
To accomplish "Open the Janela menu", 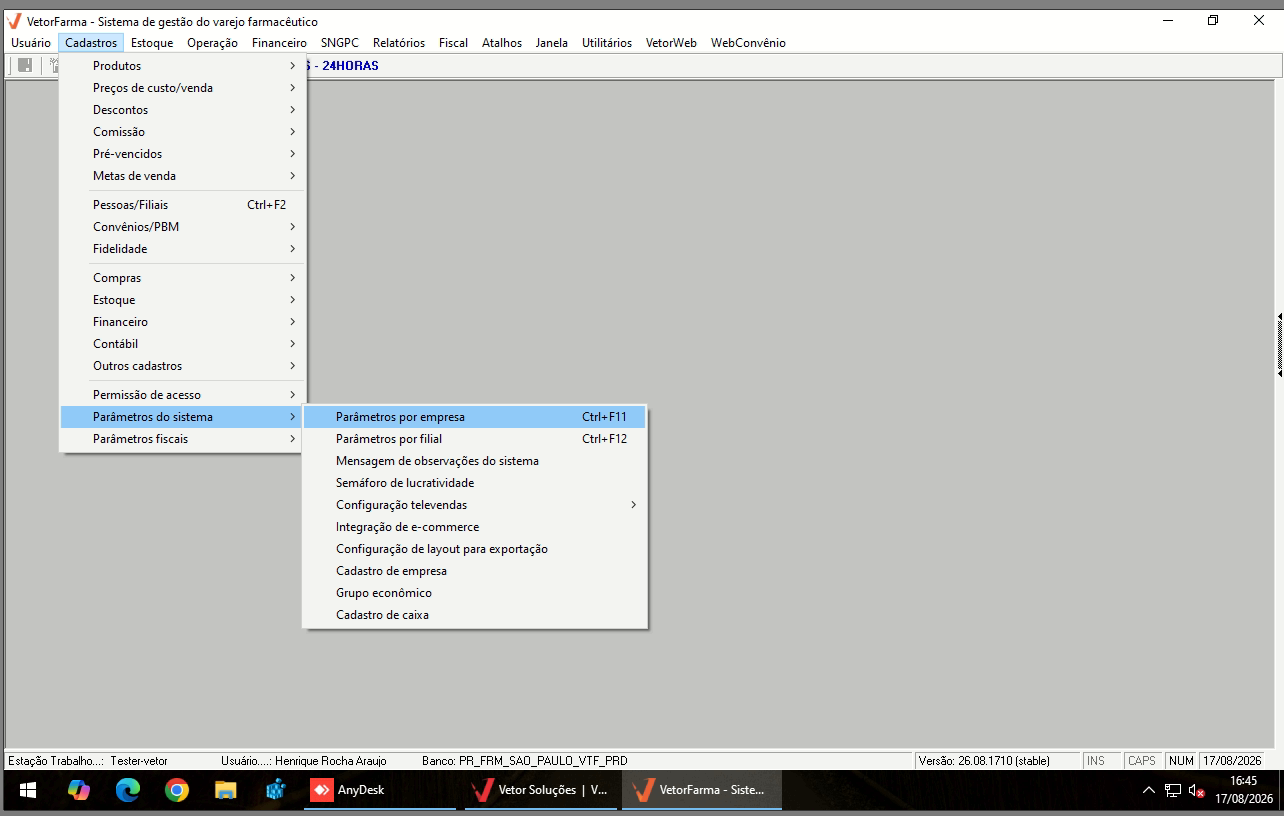I will point(552,43).
